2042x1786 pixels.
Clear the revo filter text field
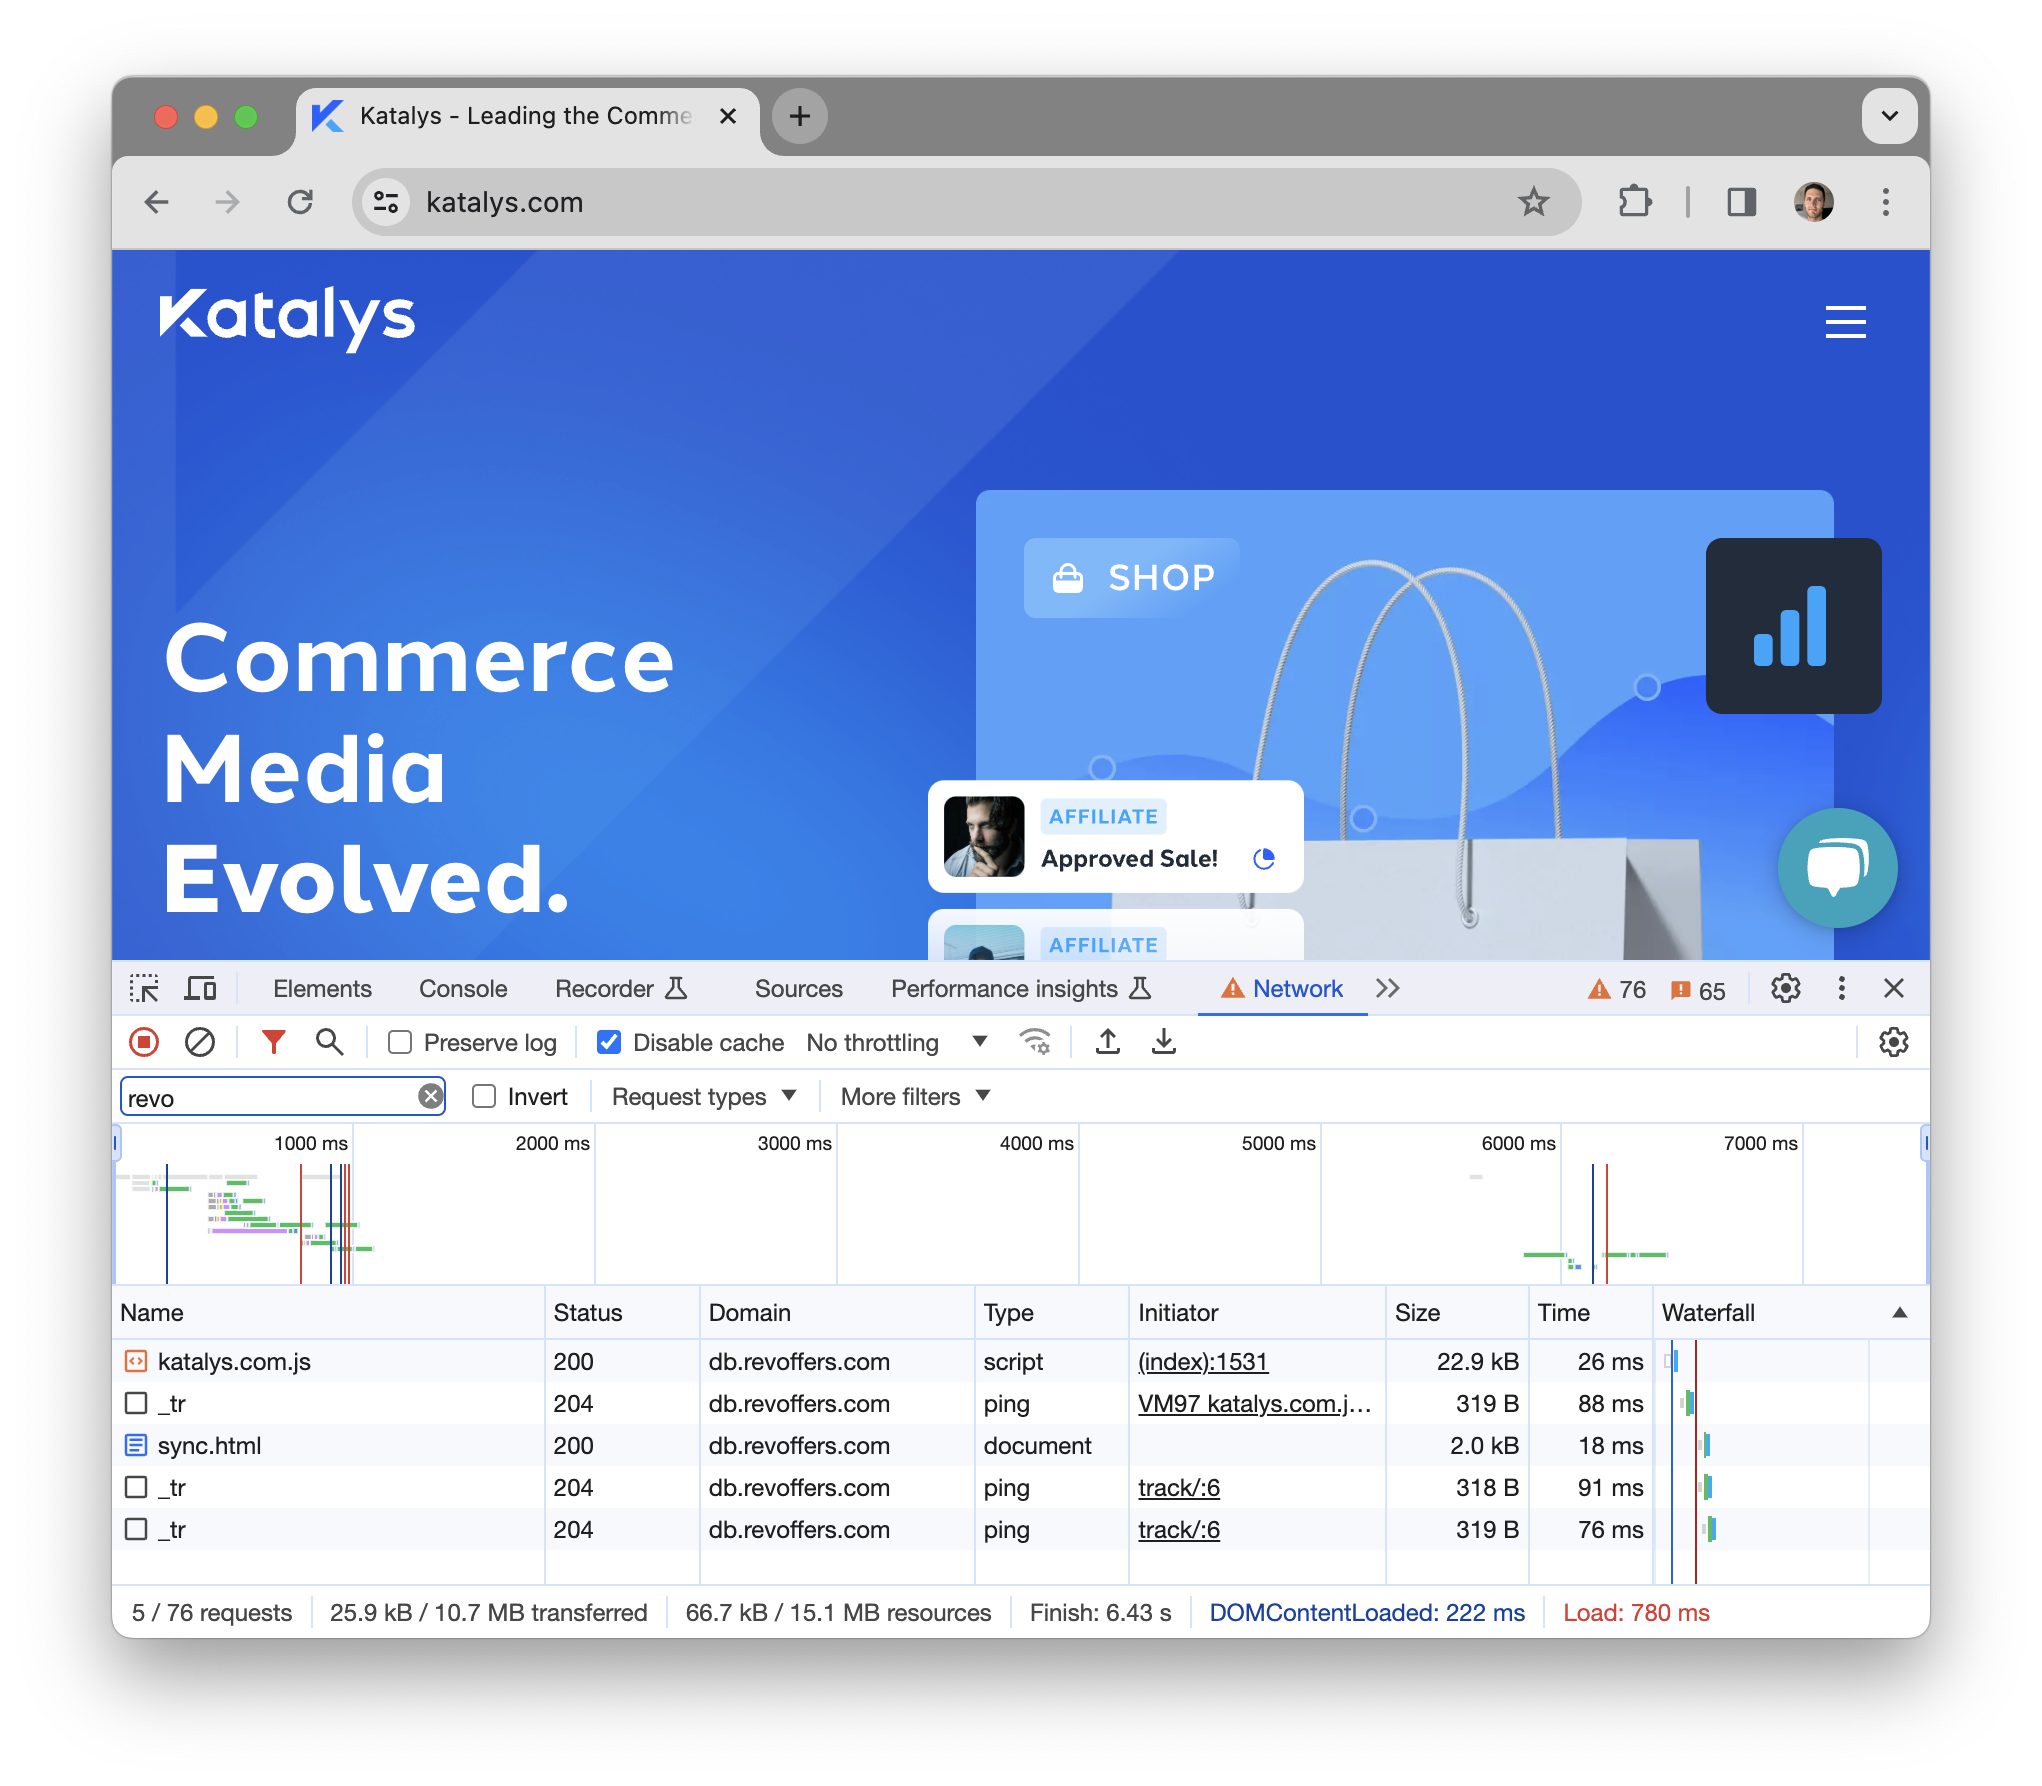click(x=430, y=1097)
